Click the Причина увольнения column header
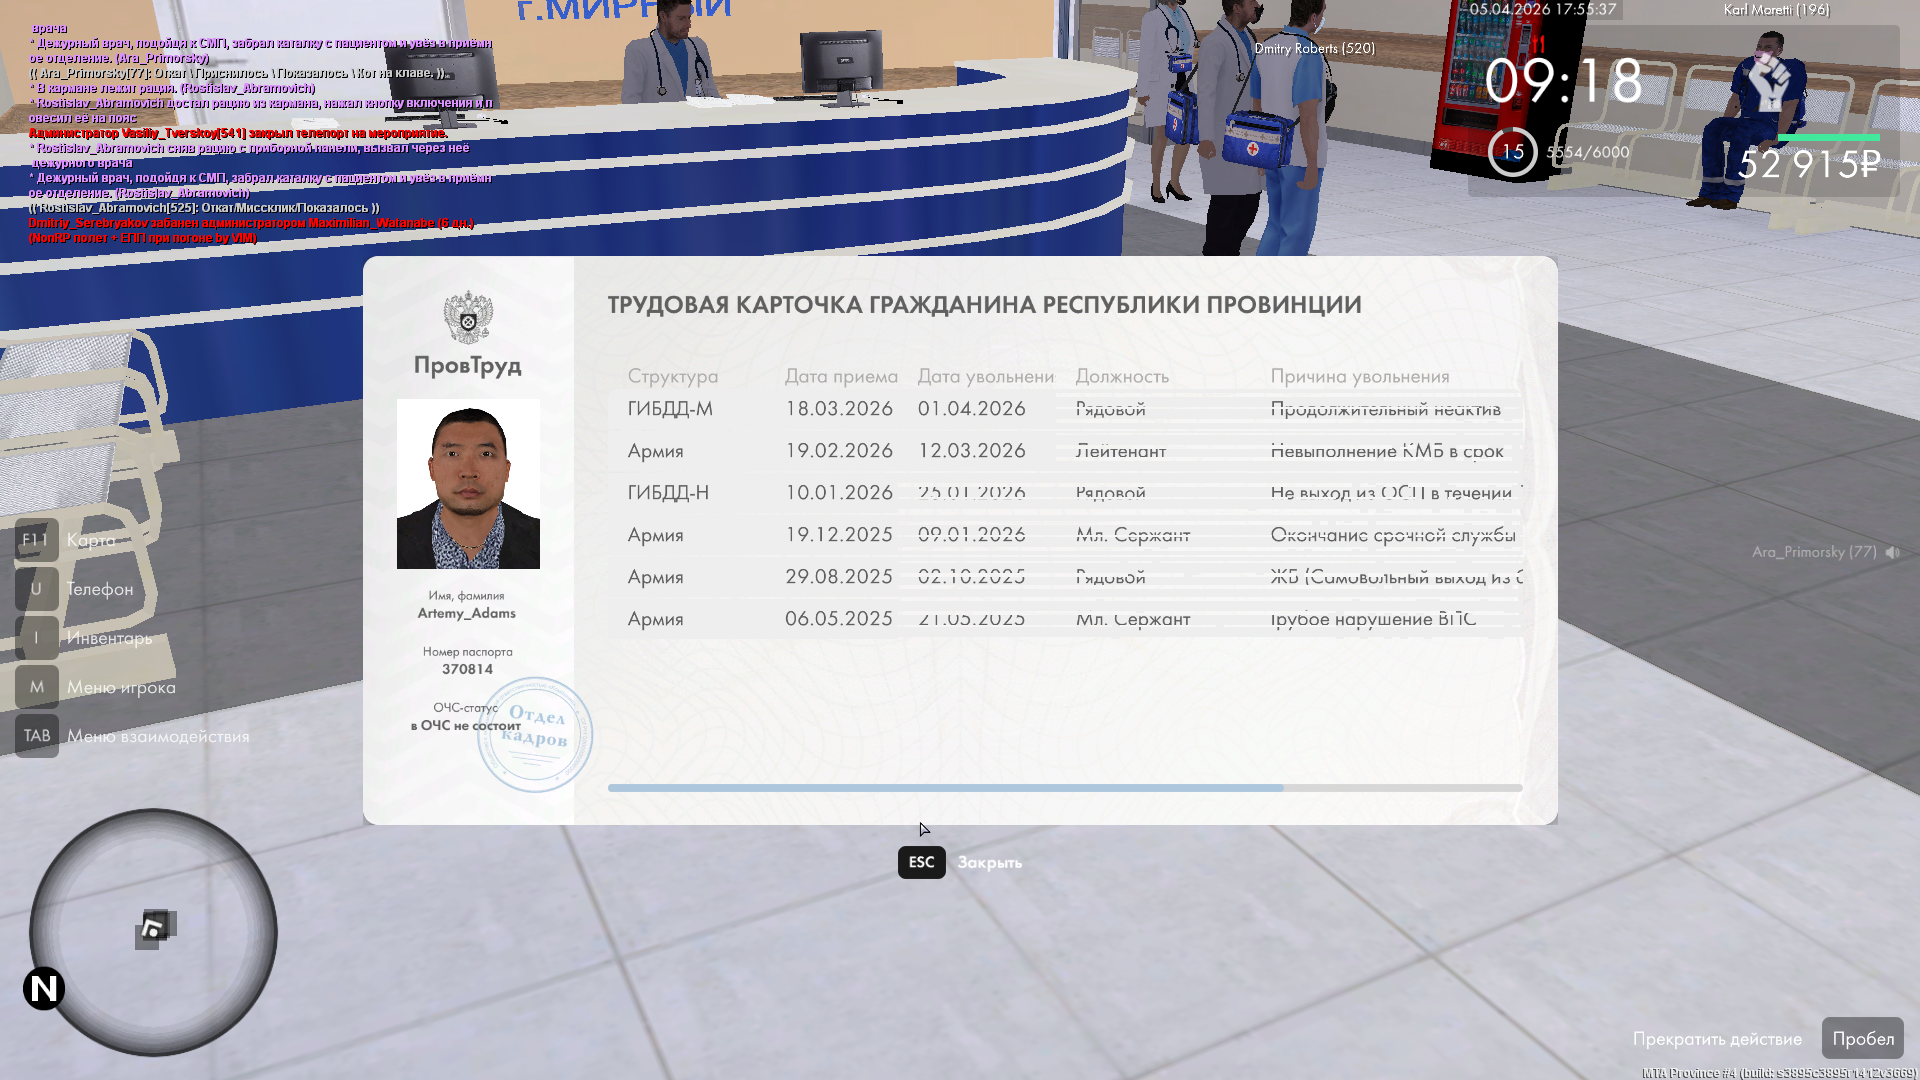 1359,376
